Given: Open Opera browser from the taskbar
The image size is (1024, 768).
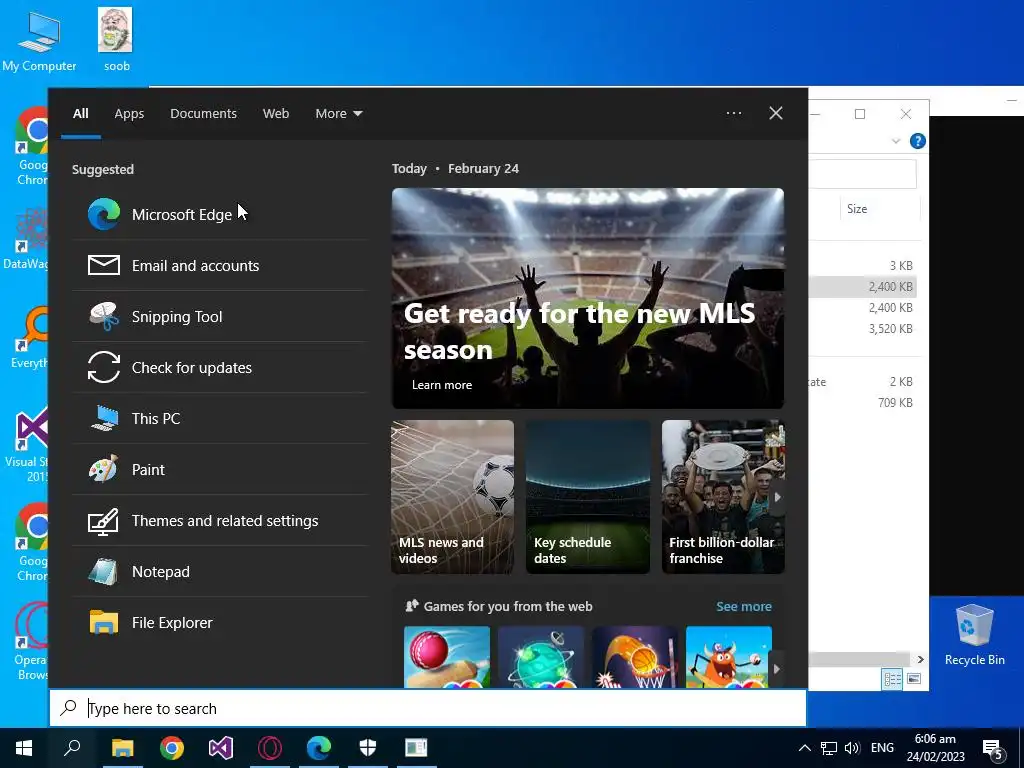Looking at the screenshot, I should click(x=270, y=748).
